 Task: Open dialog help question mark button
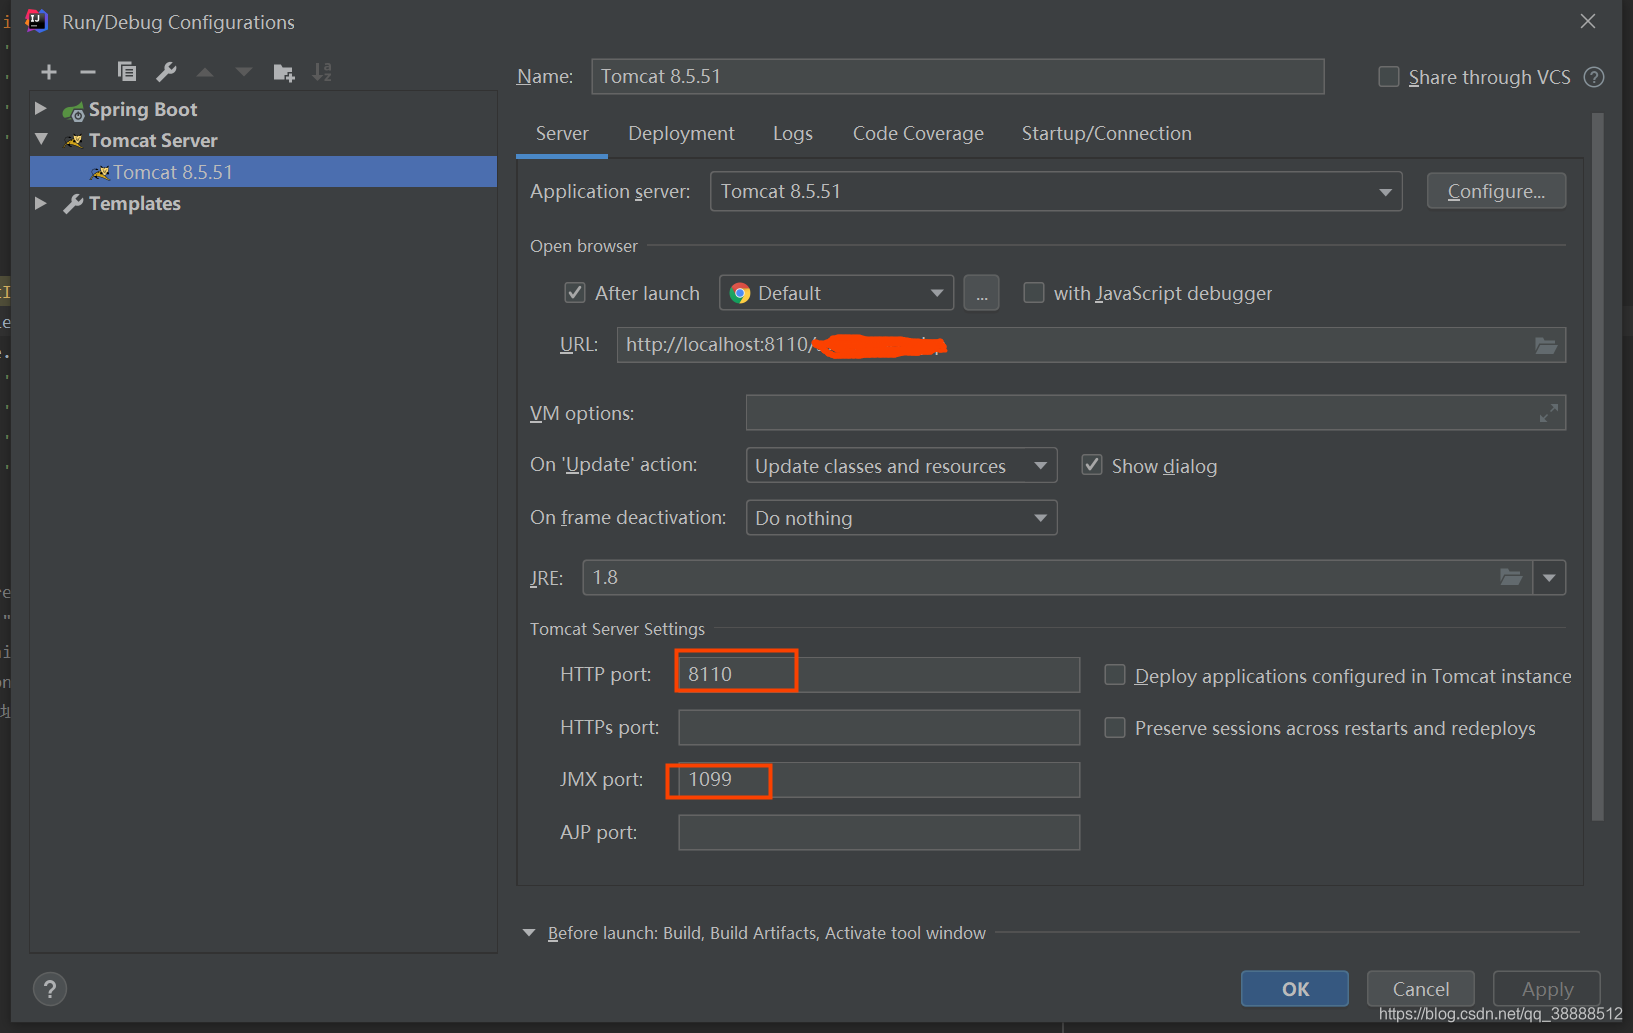tap(50, 989)
